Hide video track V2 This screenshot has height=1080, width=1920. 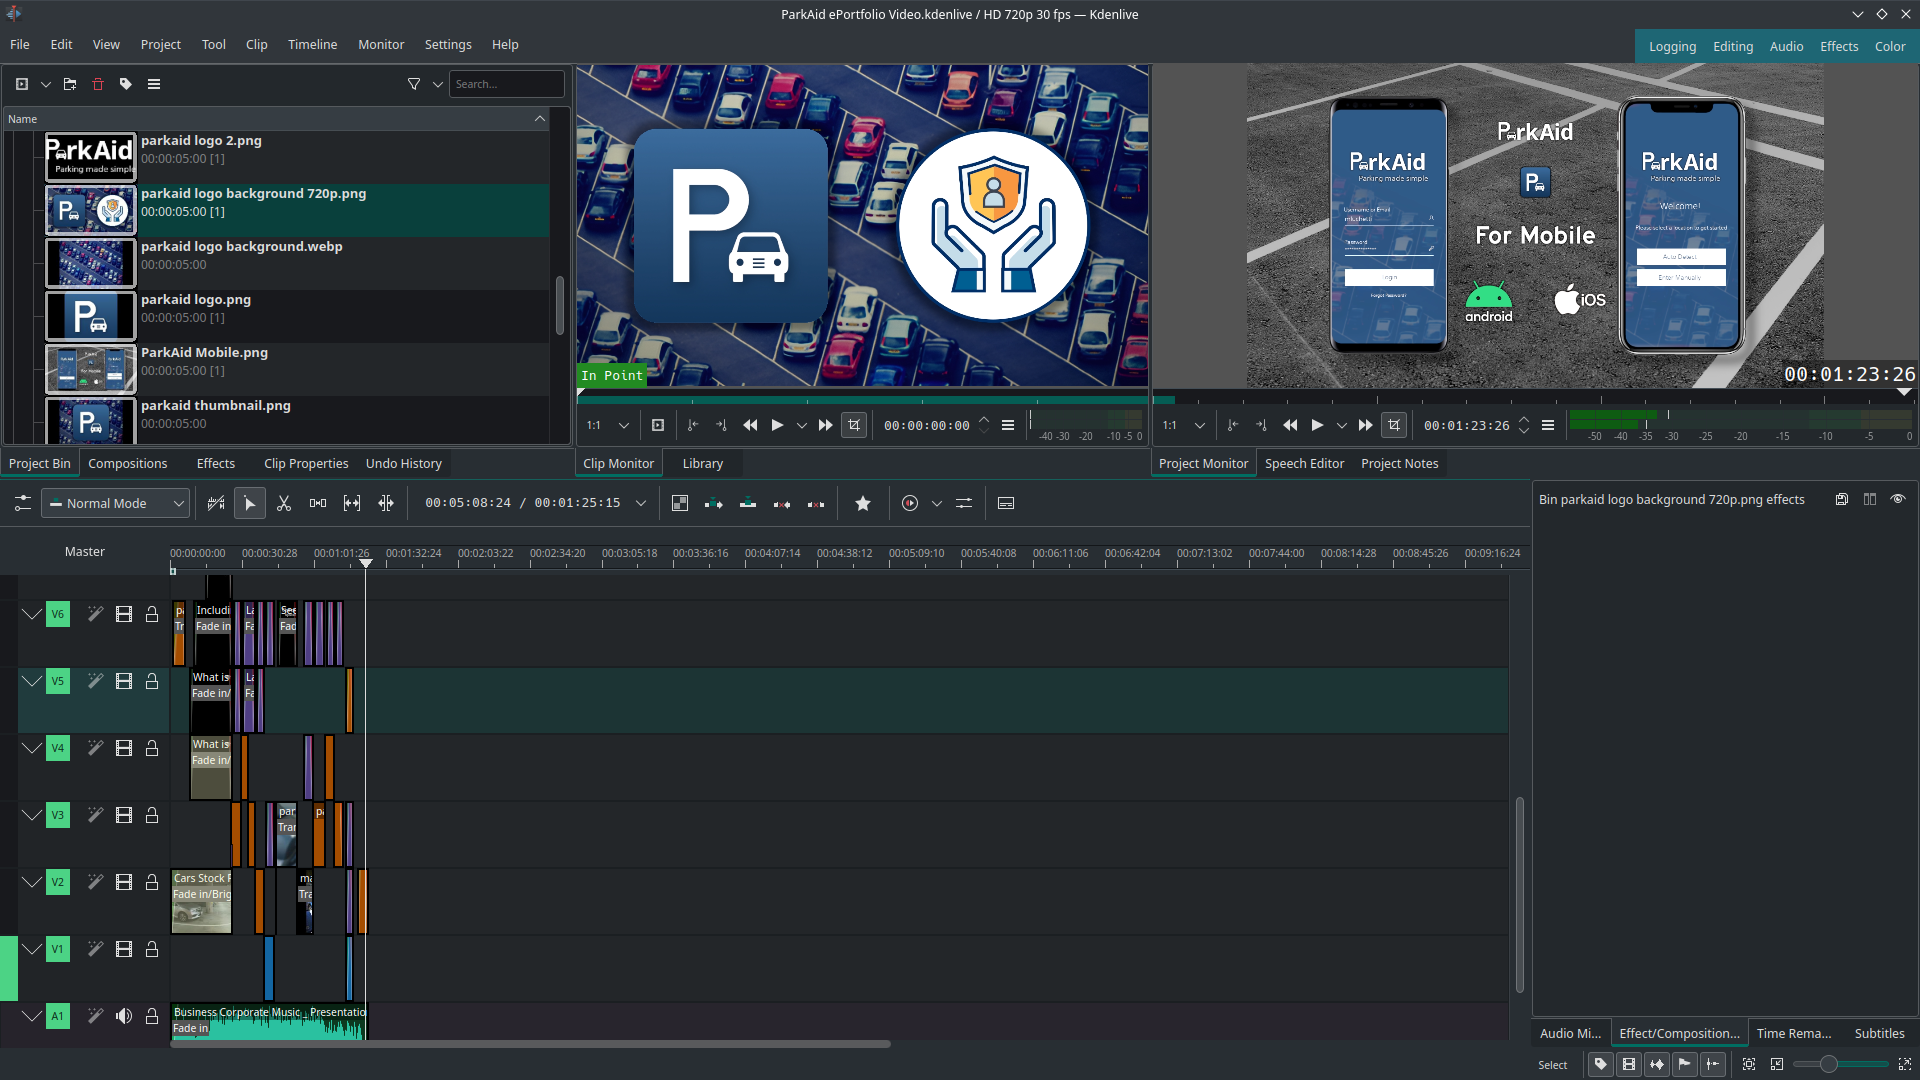(124, 882)
